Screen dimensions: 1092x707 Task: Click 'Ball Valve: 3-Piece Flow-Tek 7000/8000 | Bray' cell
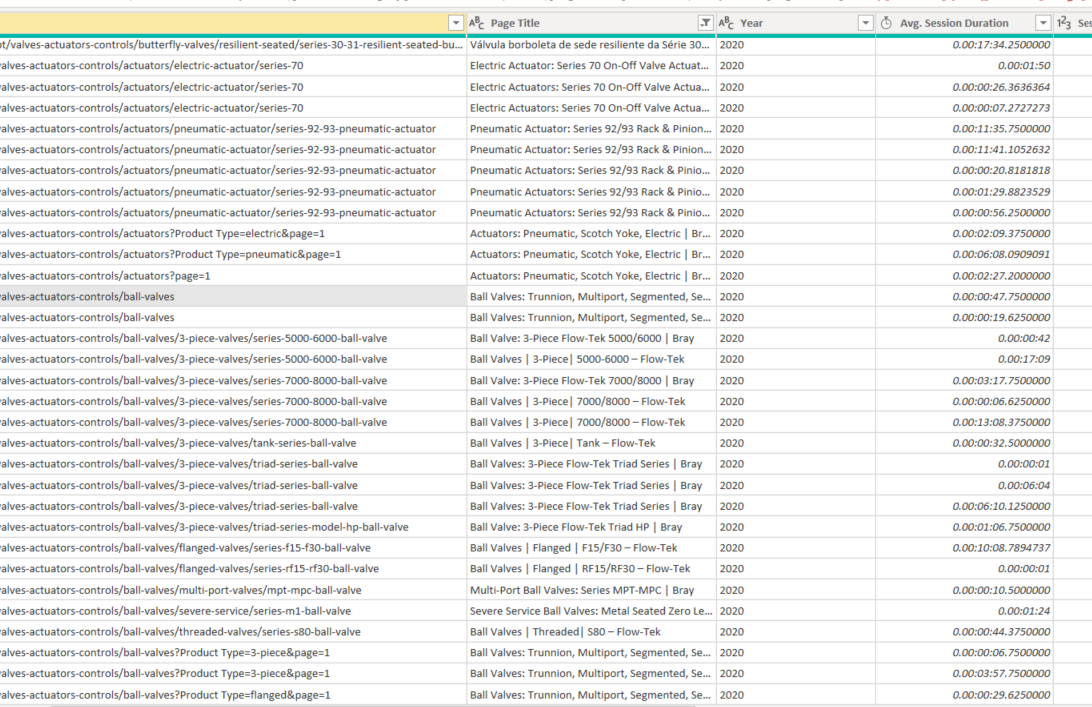[x=591, y=380]
